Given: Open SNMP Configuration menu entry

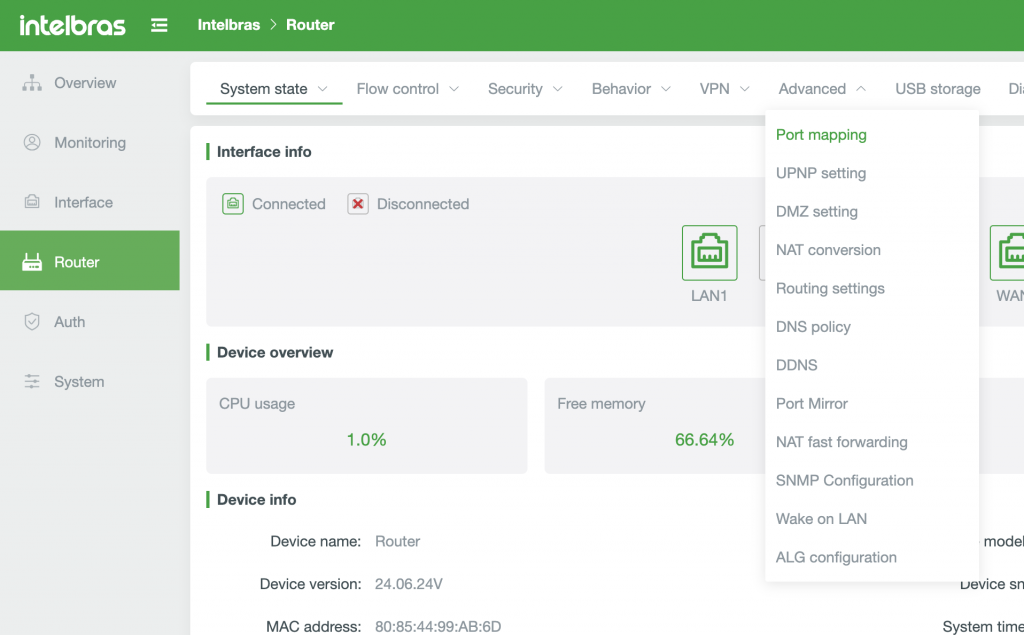Looking at the screenshot, I should 844,481.
